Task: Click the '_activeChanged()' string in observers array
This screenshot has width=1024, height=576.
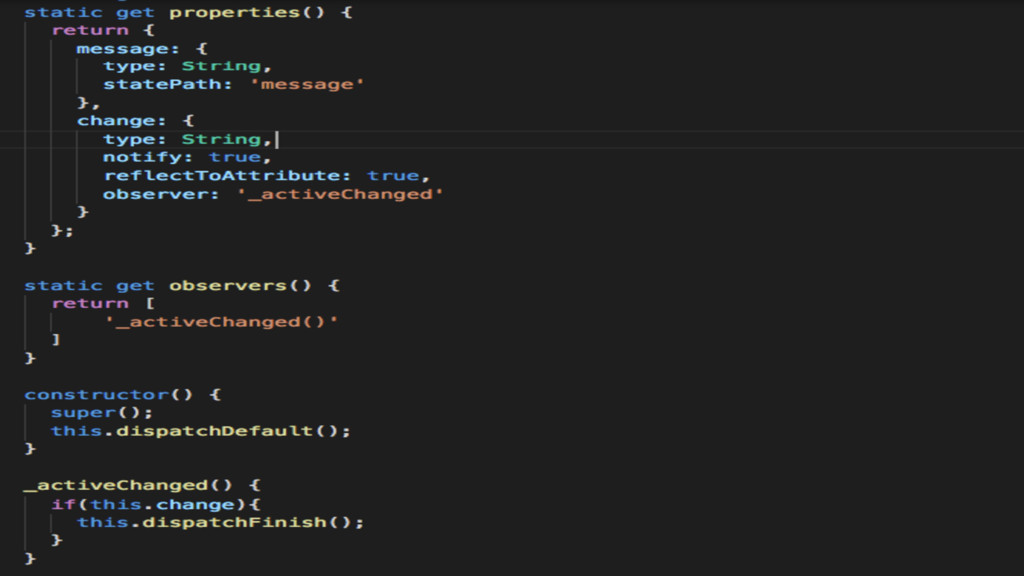Action: click(x=221, y=322)
